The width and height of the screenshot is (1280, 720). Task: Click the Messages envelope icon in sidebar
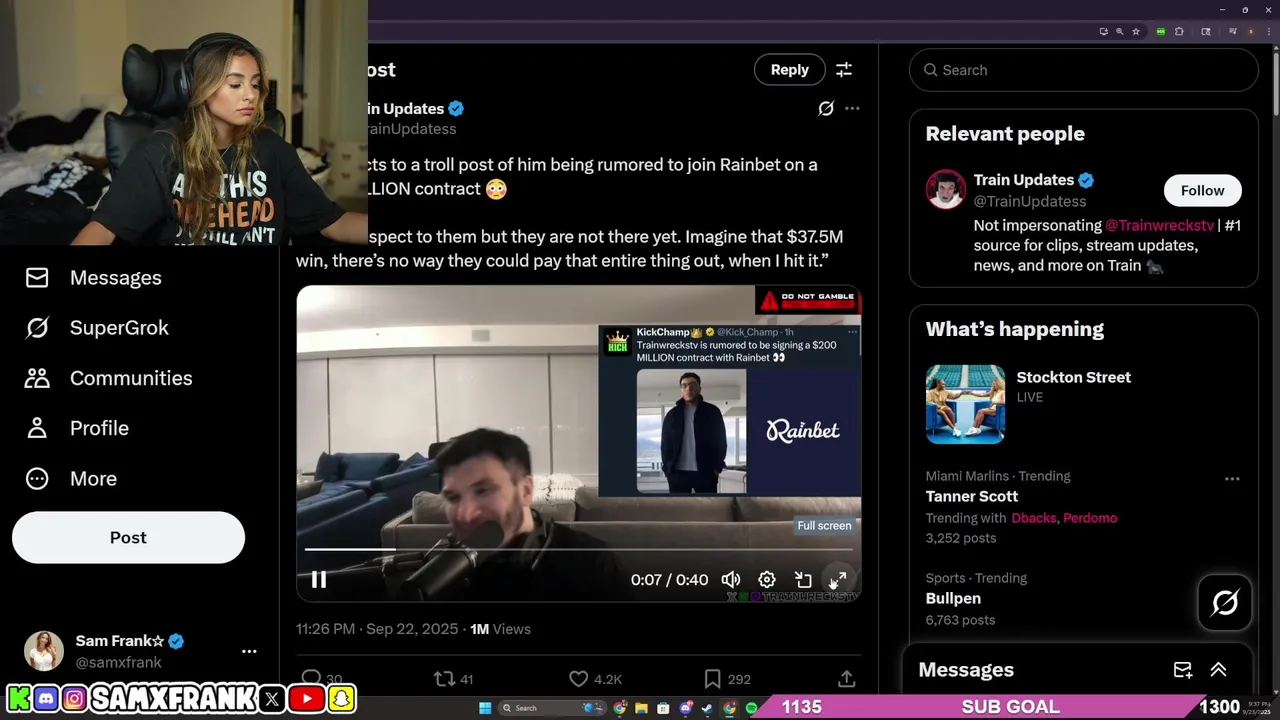(x=37, y=277)
